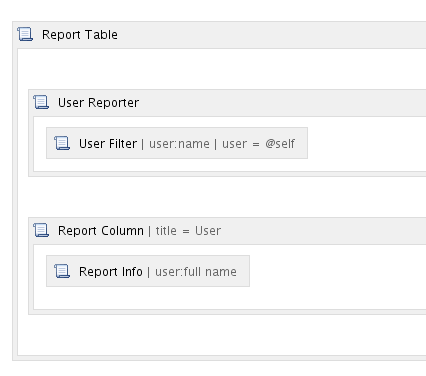Select the User Filter label

click(108, 144)
